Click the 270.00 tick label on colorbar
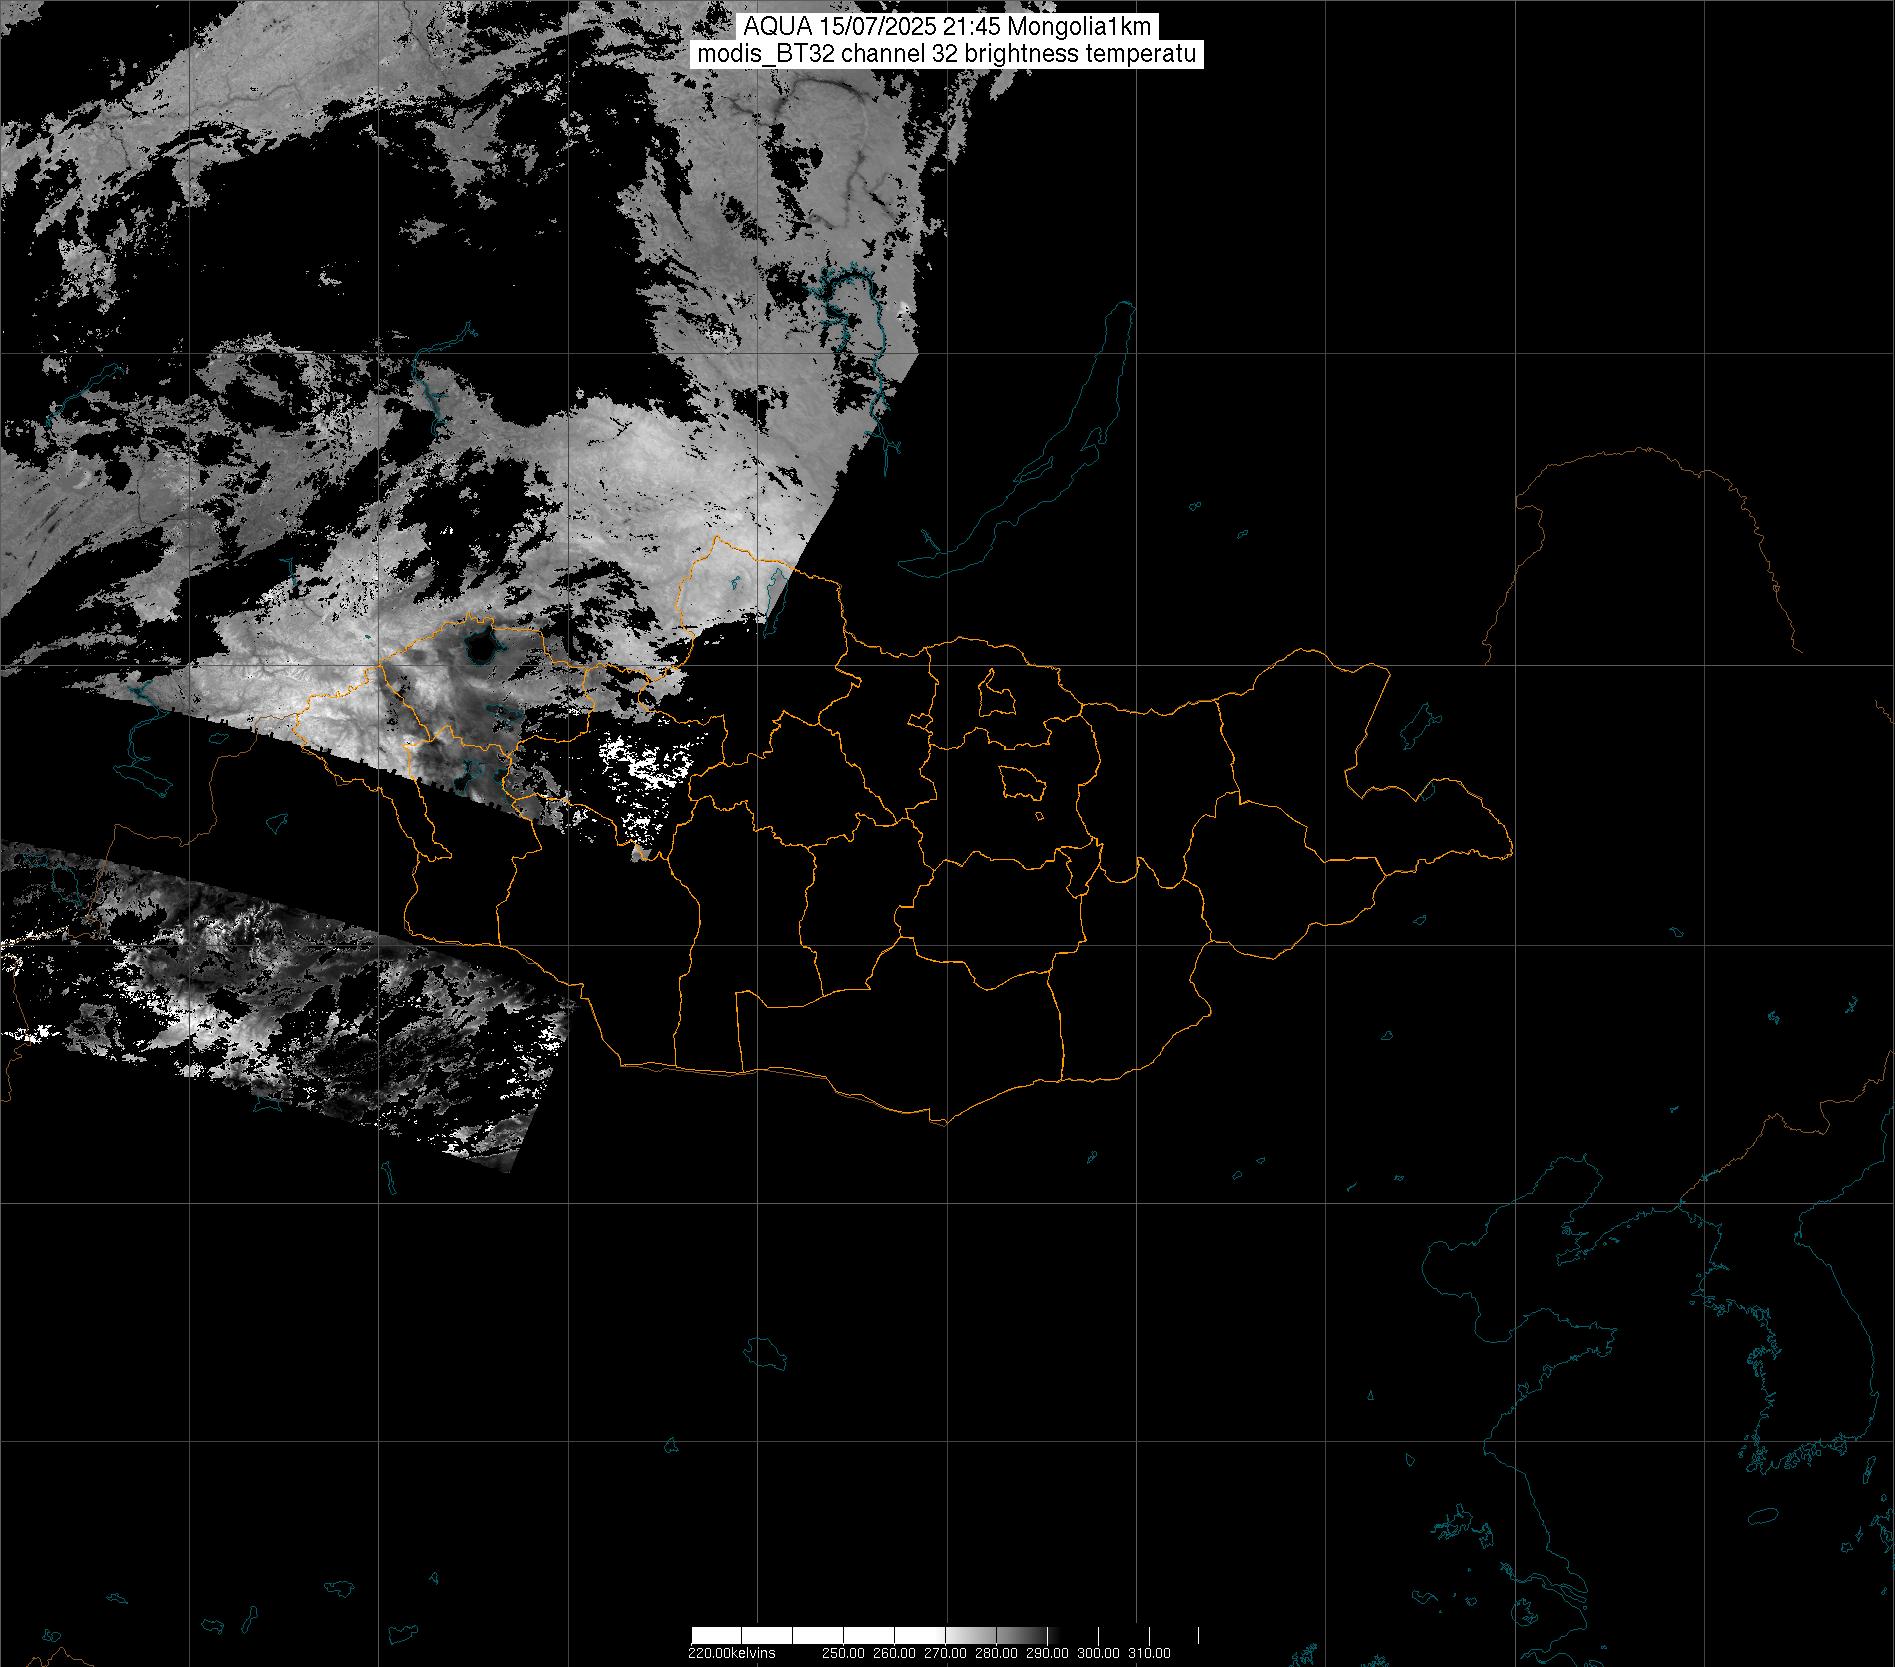This screenshot has height=1667, width=1895. tap(946, 1653)
